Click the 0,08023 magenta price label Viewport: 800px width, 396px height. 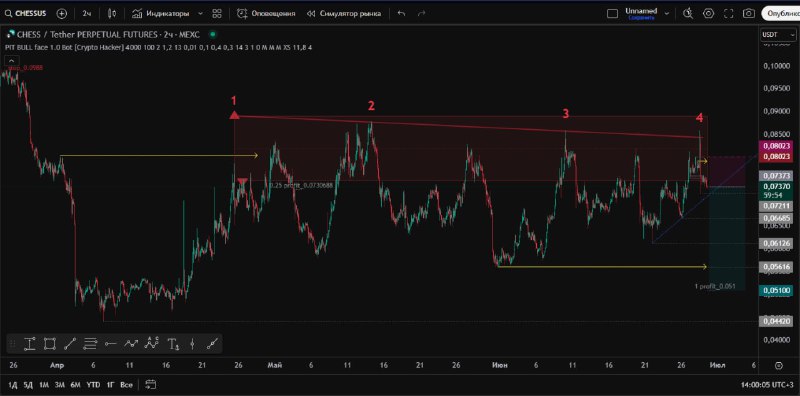pyautogui.click(x=776, y=146)
